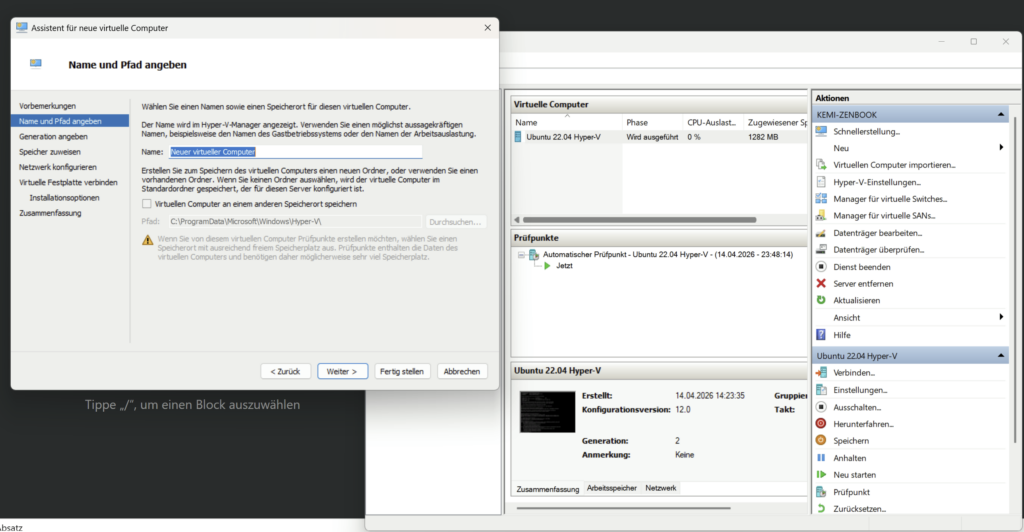Click the Weiter button
Viewport: 1024px width, 532px height.
coord(343,371)
